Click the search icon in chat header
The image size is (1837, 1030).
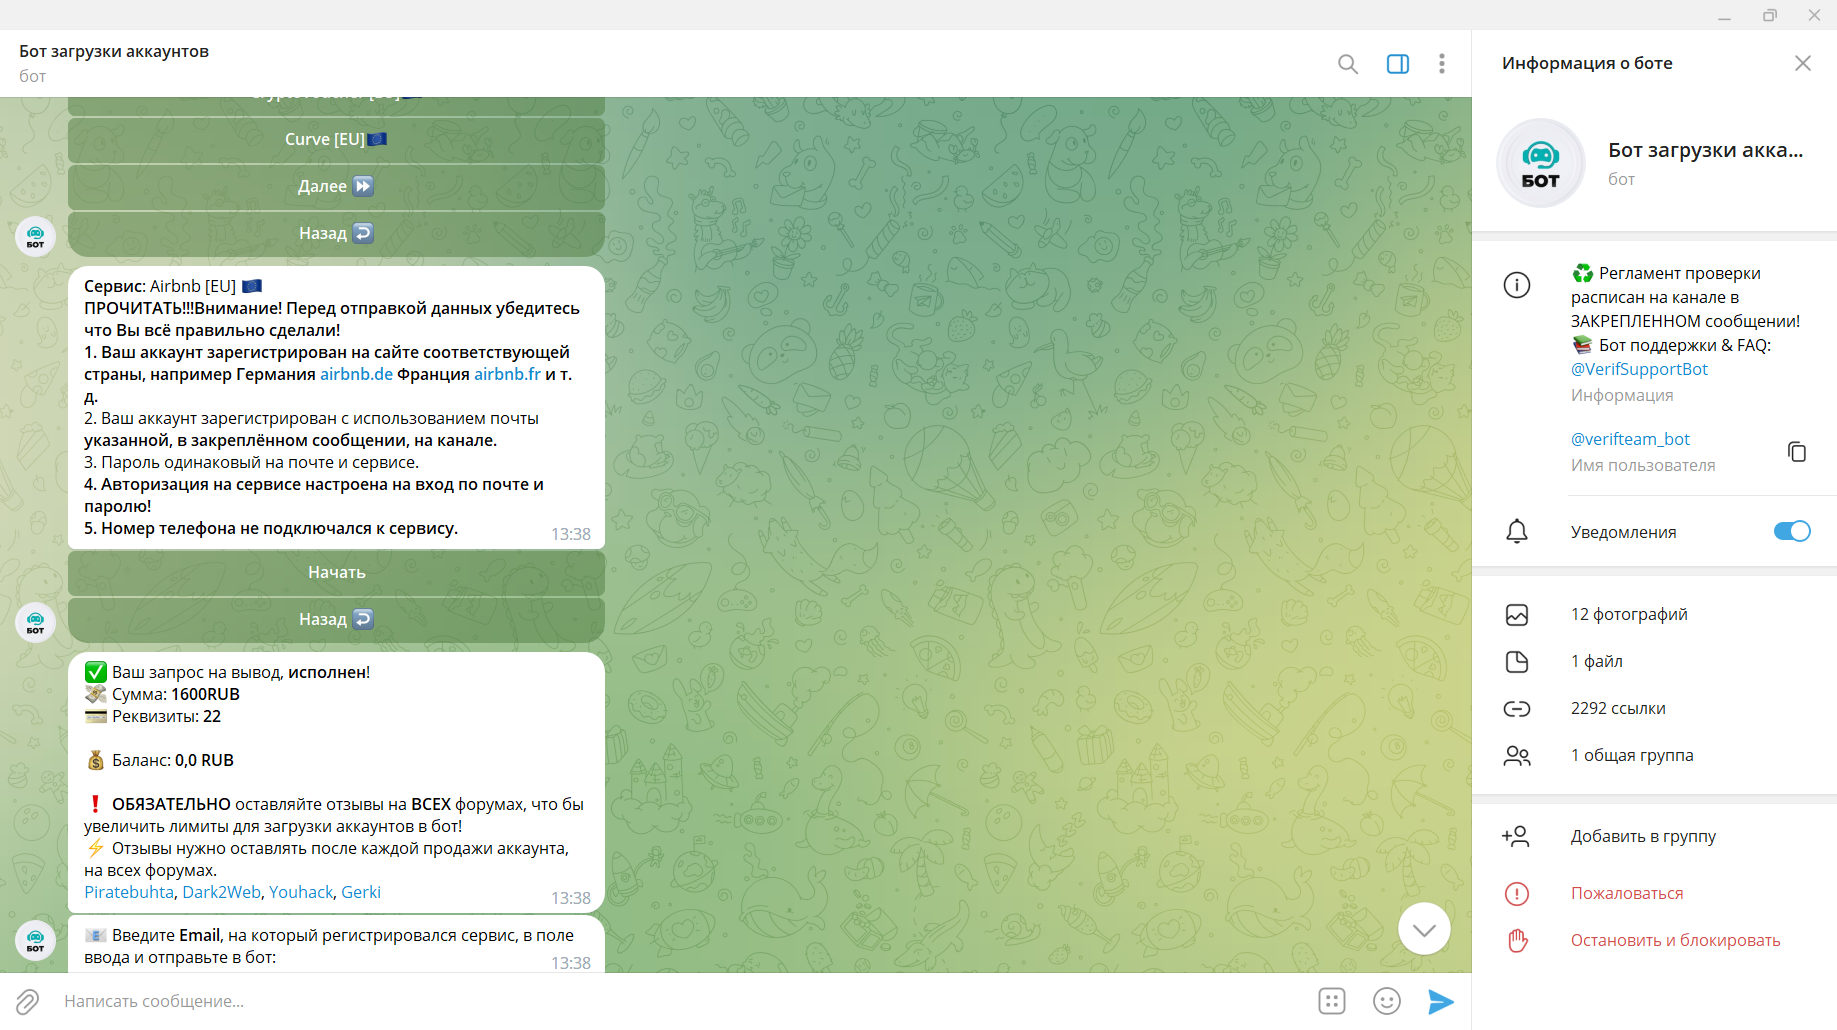1347,64
